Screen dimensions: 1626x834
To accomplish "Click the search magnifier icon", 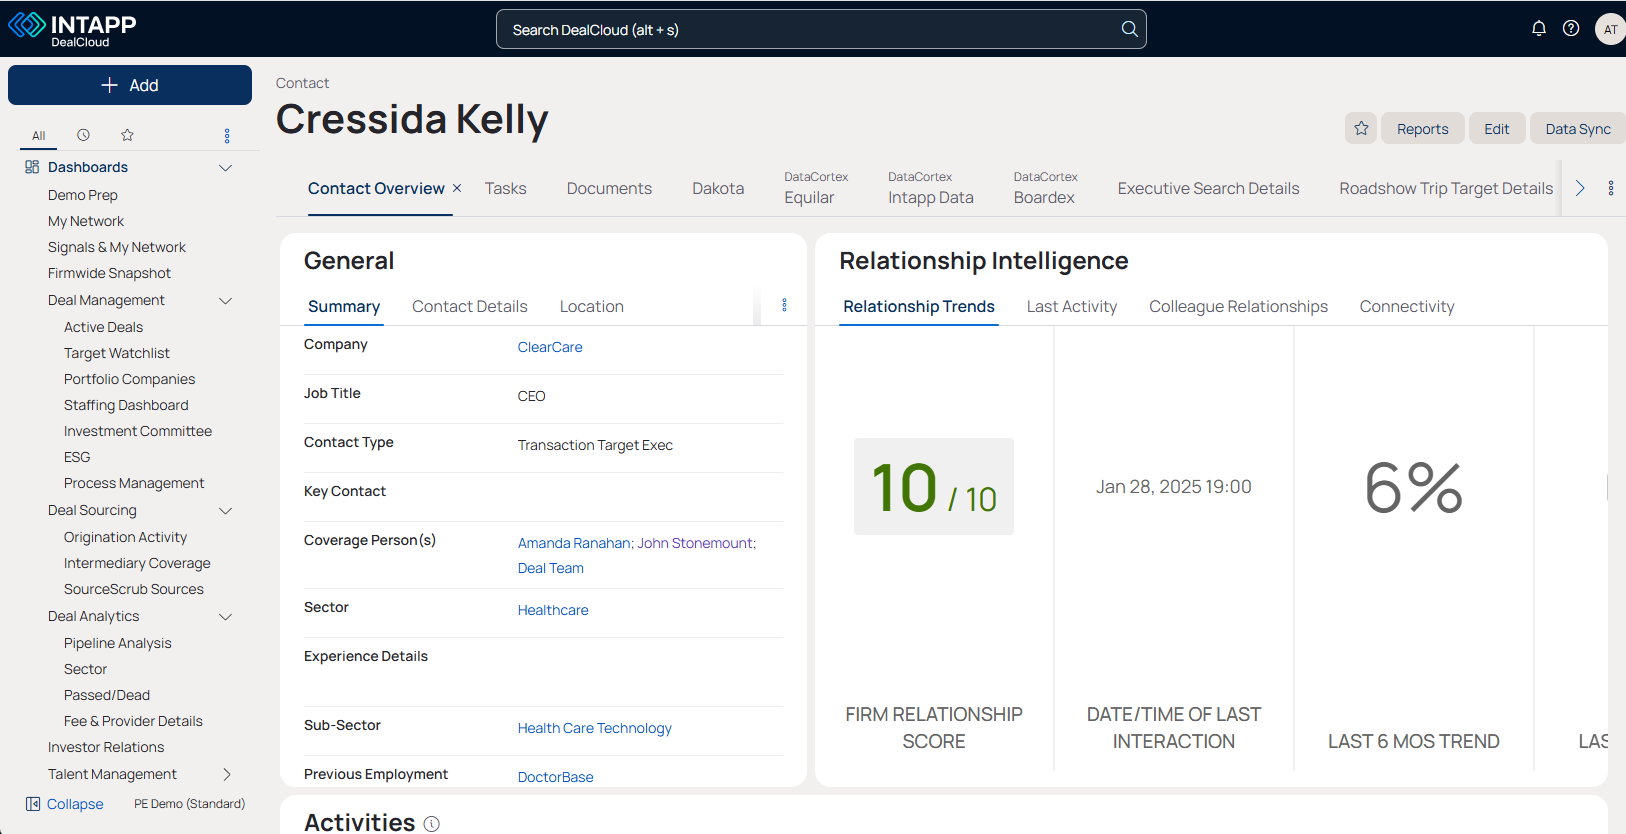I will click(x=1129, y=29).
